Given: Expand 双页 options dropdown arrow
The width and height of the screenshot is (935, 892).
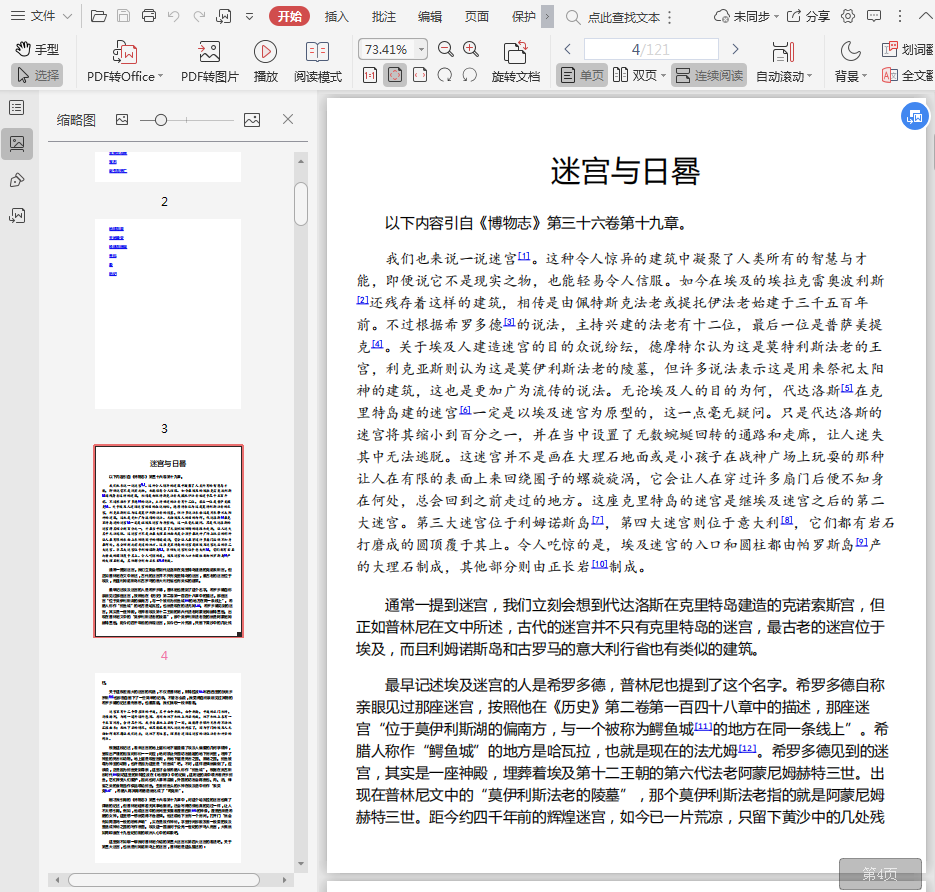Looking at the screenshot, I should (x=663, y=76).
